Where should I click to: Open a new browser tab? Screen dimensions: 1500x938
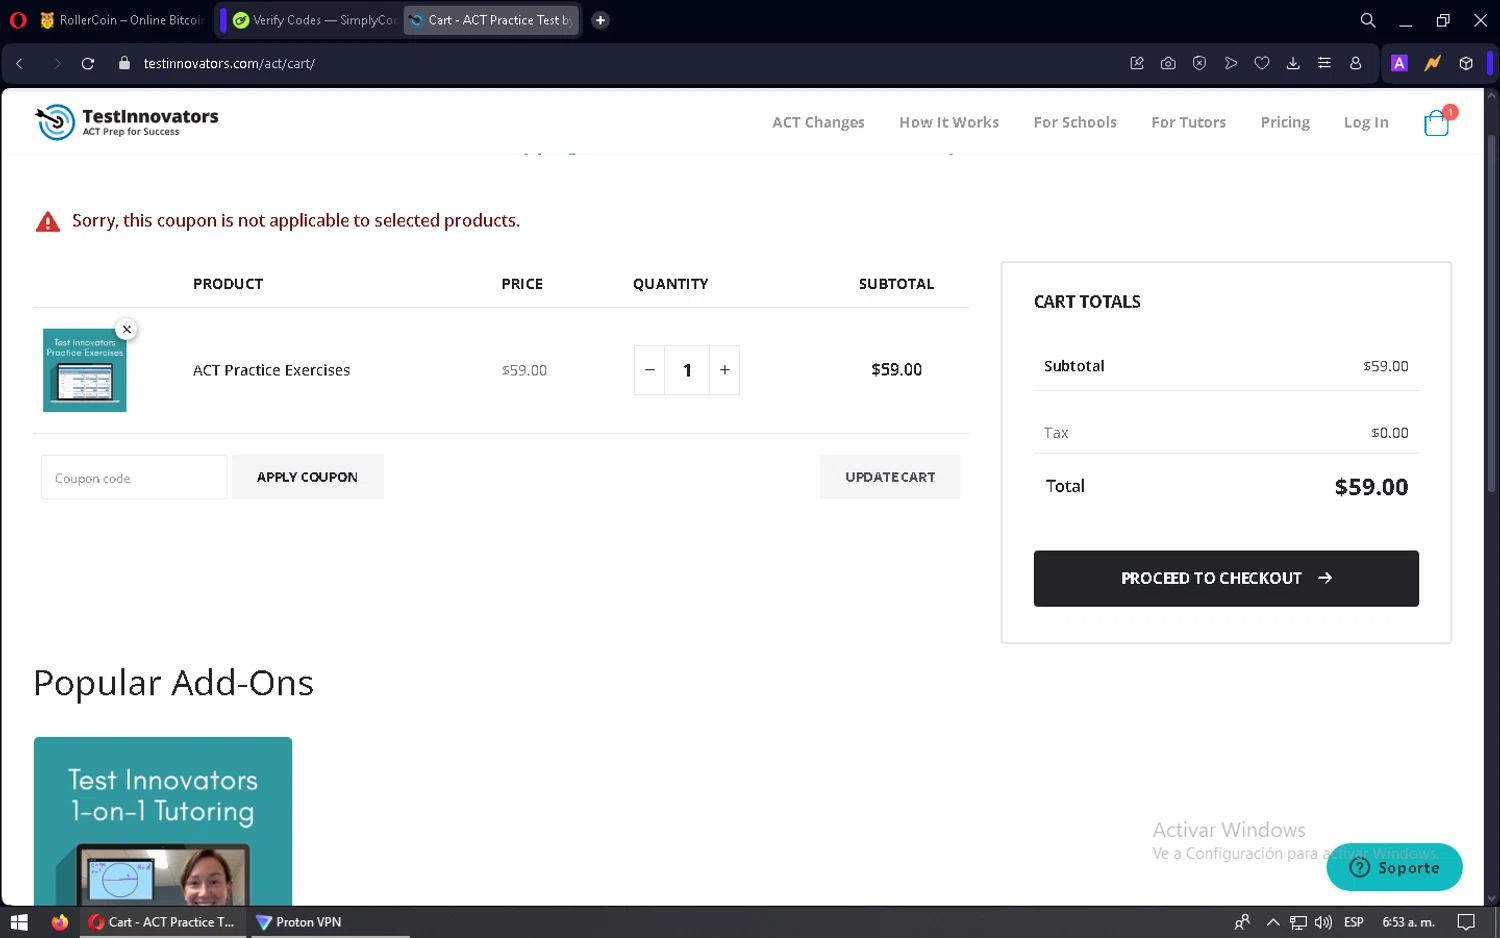[x=600, y=20]
